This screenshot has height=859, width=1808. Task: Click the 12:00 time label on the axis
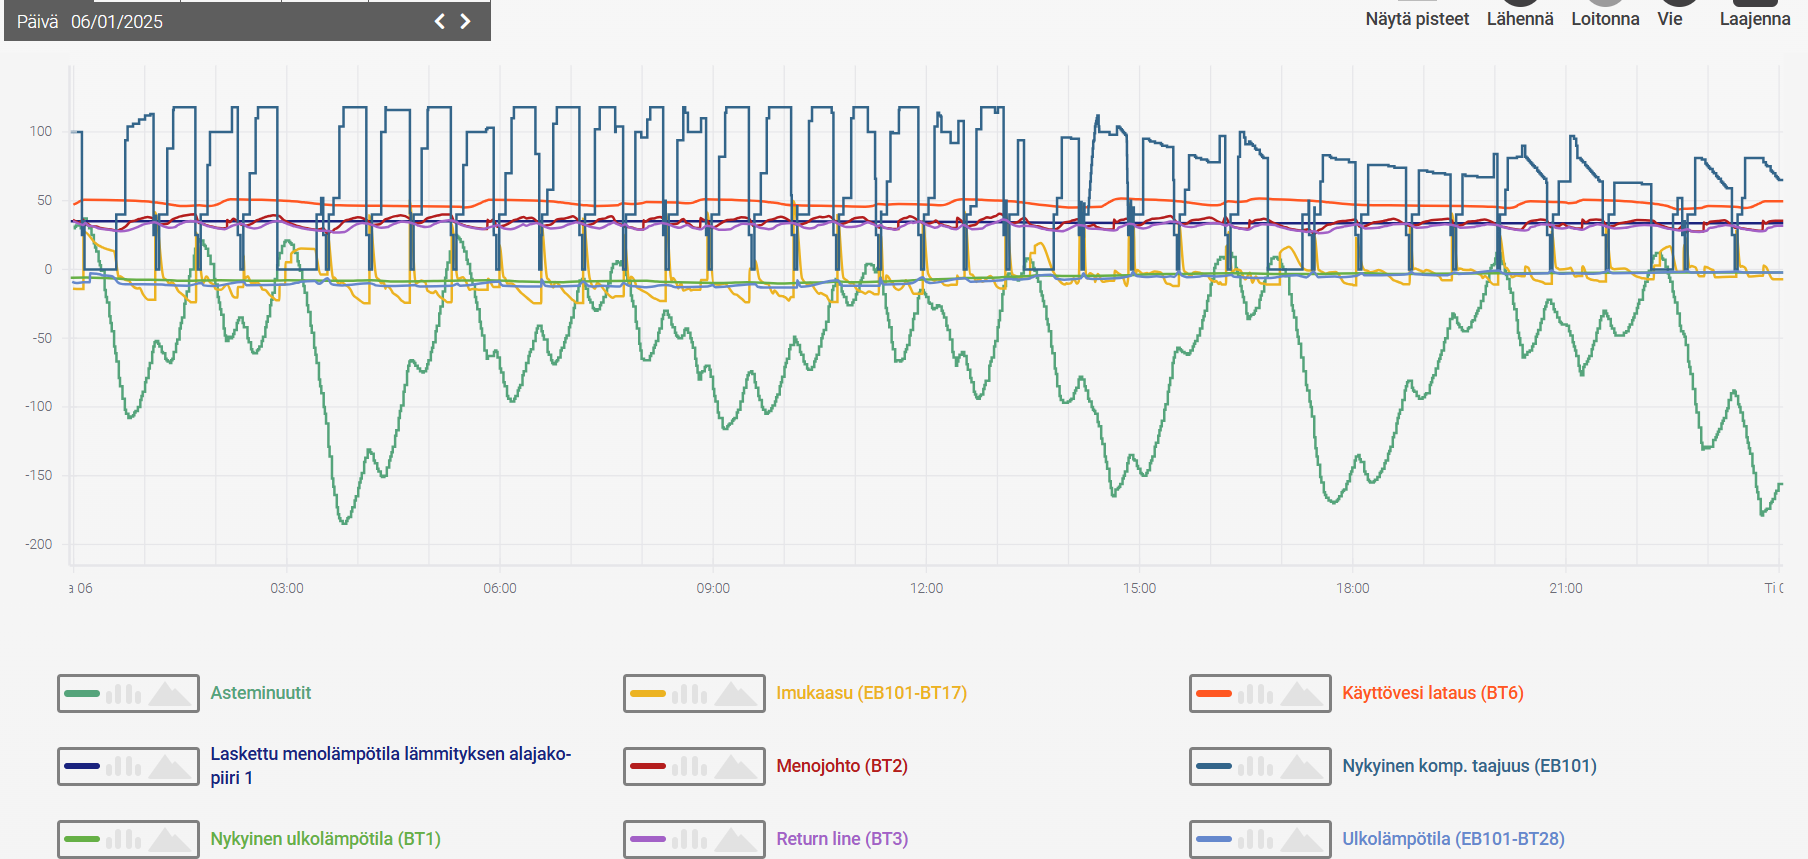coord(926,588)
